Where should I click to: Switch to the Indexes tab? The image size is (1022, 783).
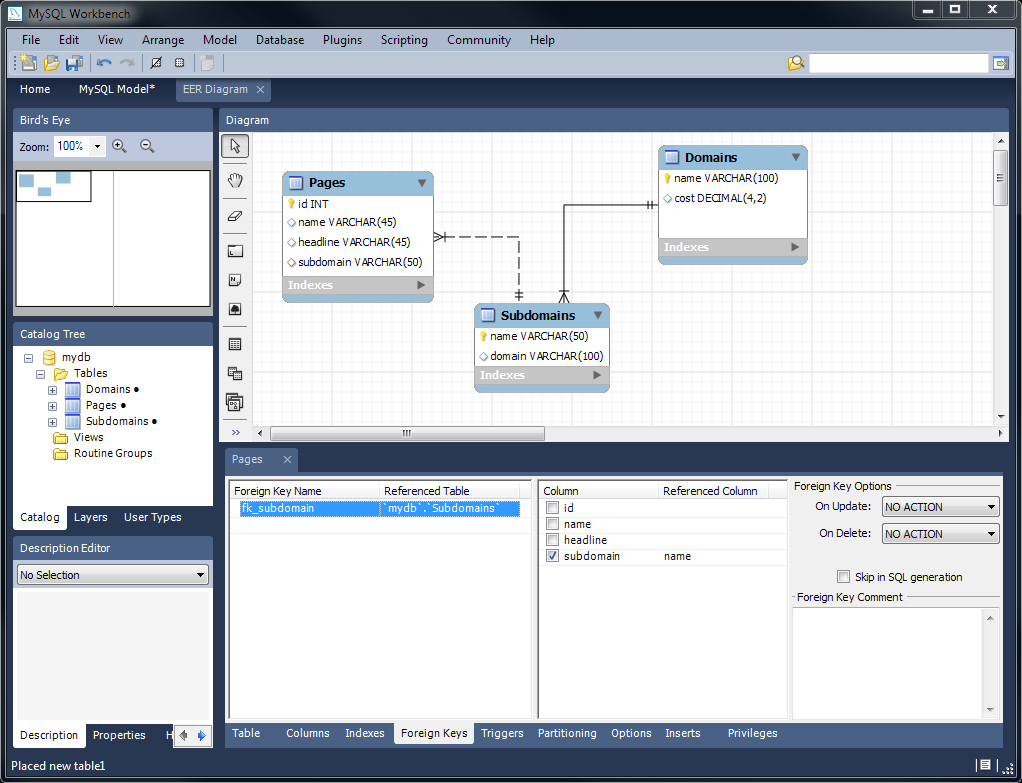[x=364, y=733]
